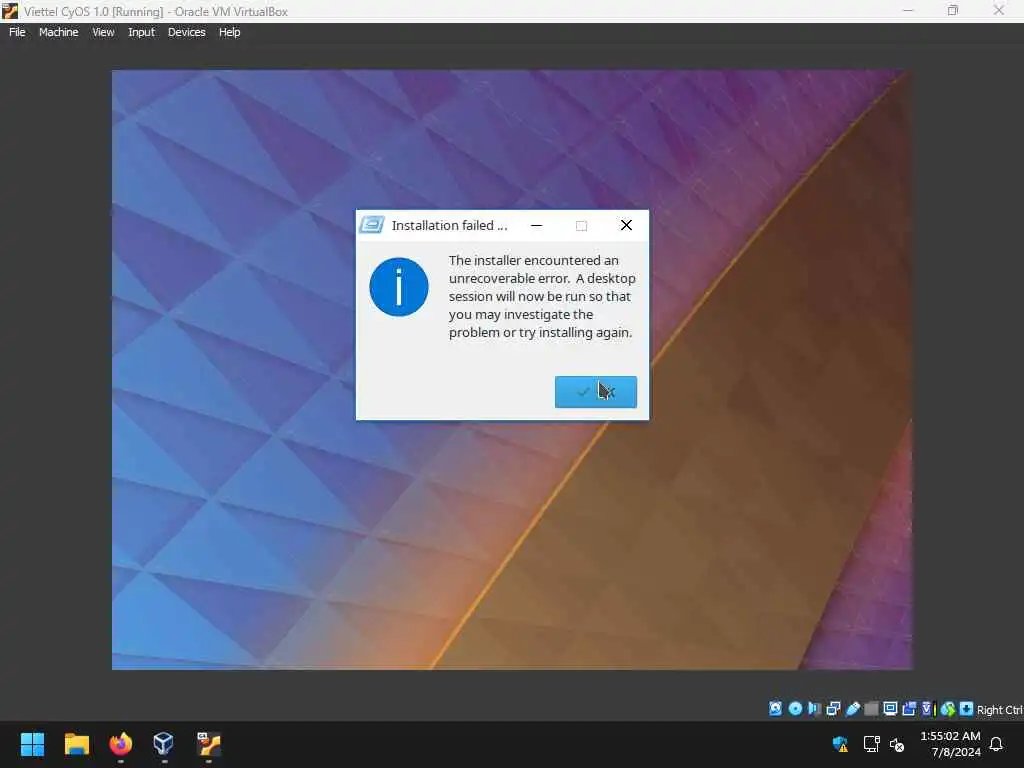
Task: Click the virtualization features V icon
Action: (927, 709)
